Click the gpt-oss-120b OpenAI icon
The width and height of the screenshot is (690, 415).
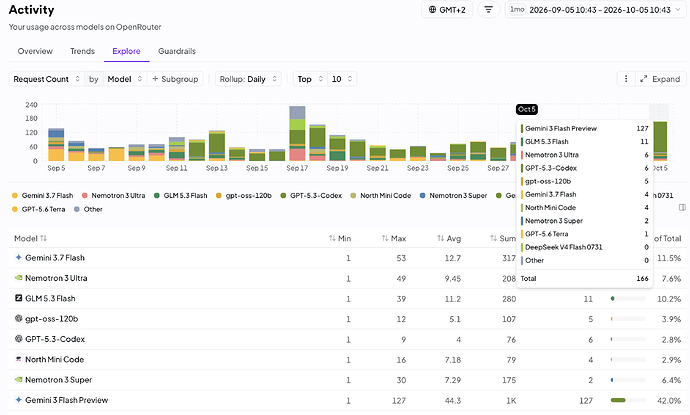(x=18, y=318)
